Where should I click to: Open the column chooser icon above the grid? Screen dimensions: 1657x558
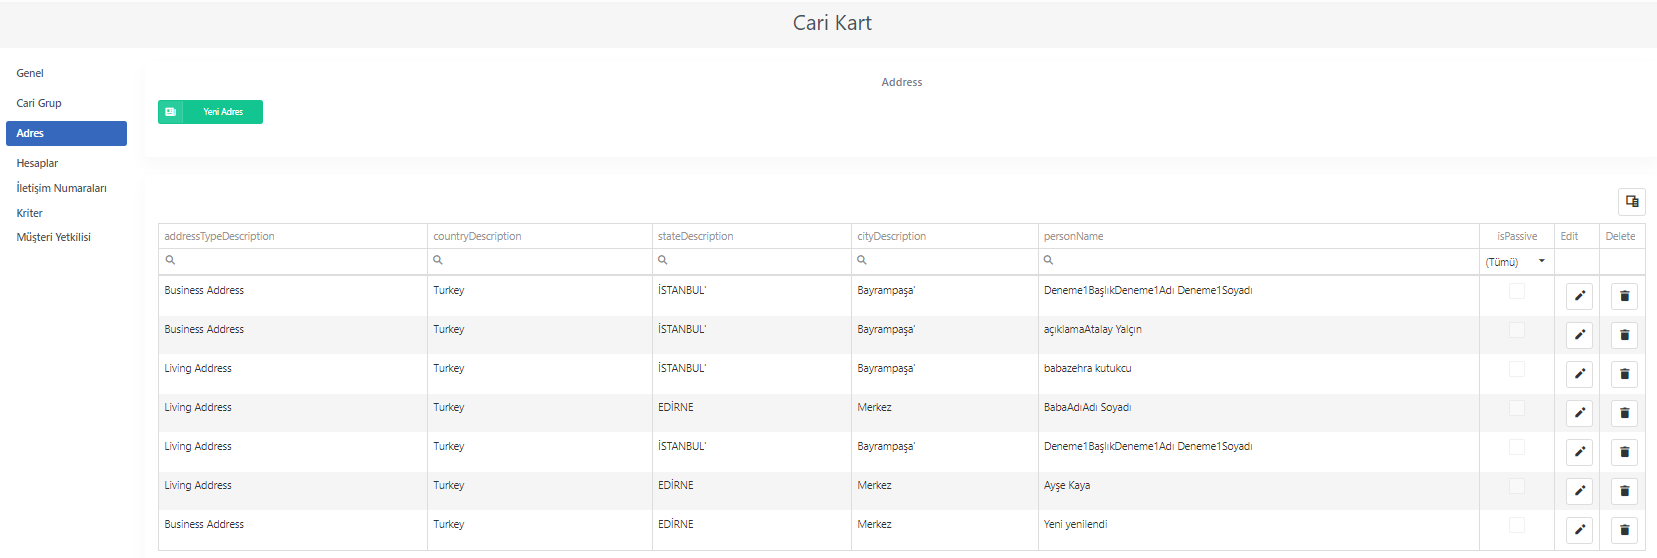pyautogui.click(x=1632, y=201)
